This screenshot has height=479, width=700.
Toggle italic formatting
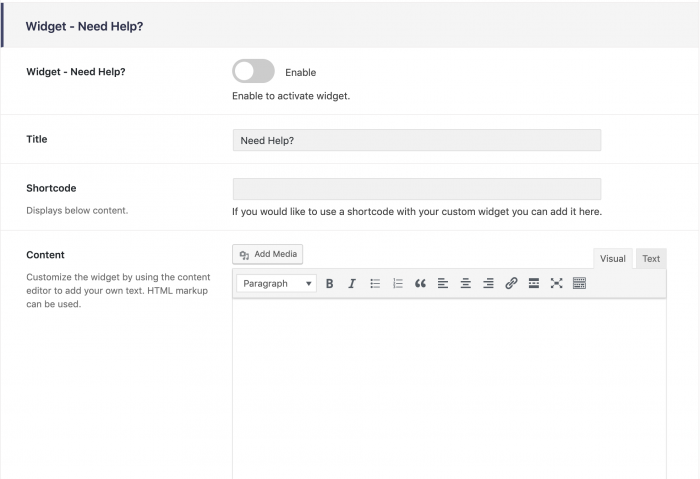pyautogui.click(x=352, y=283)
